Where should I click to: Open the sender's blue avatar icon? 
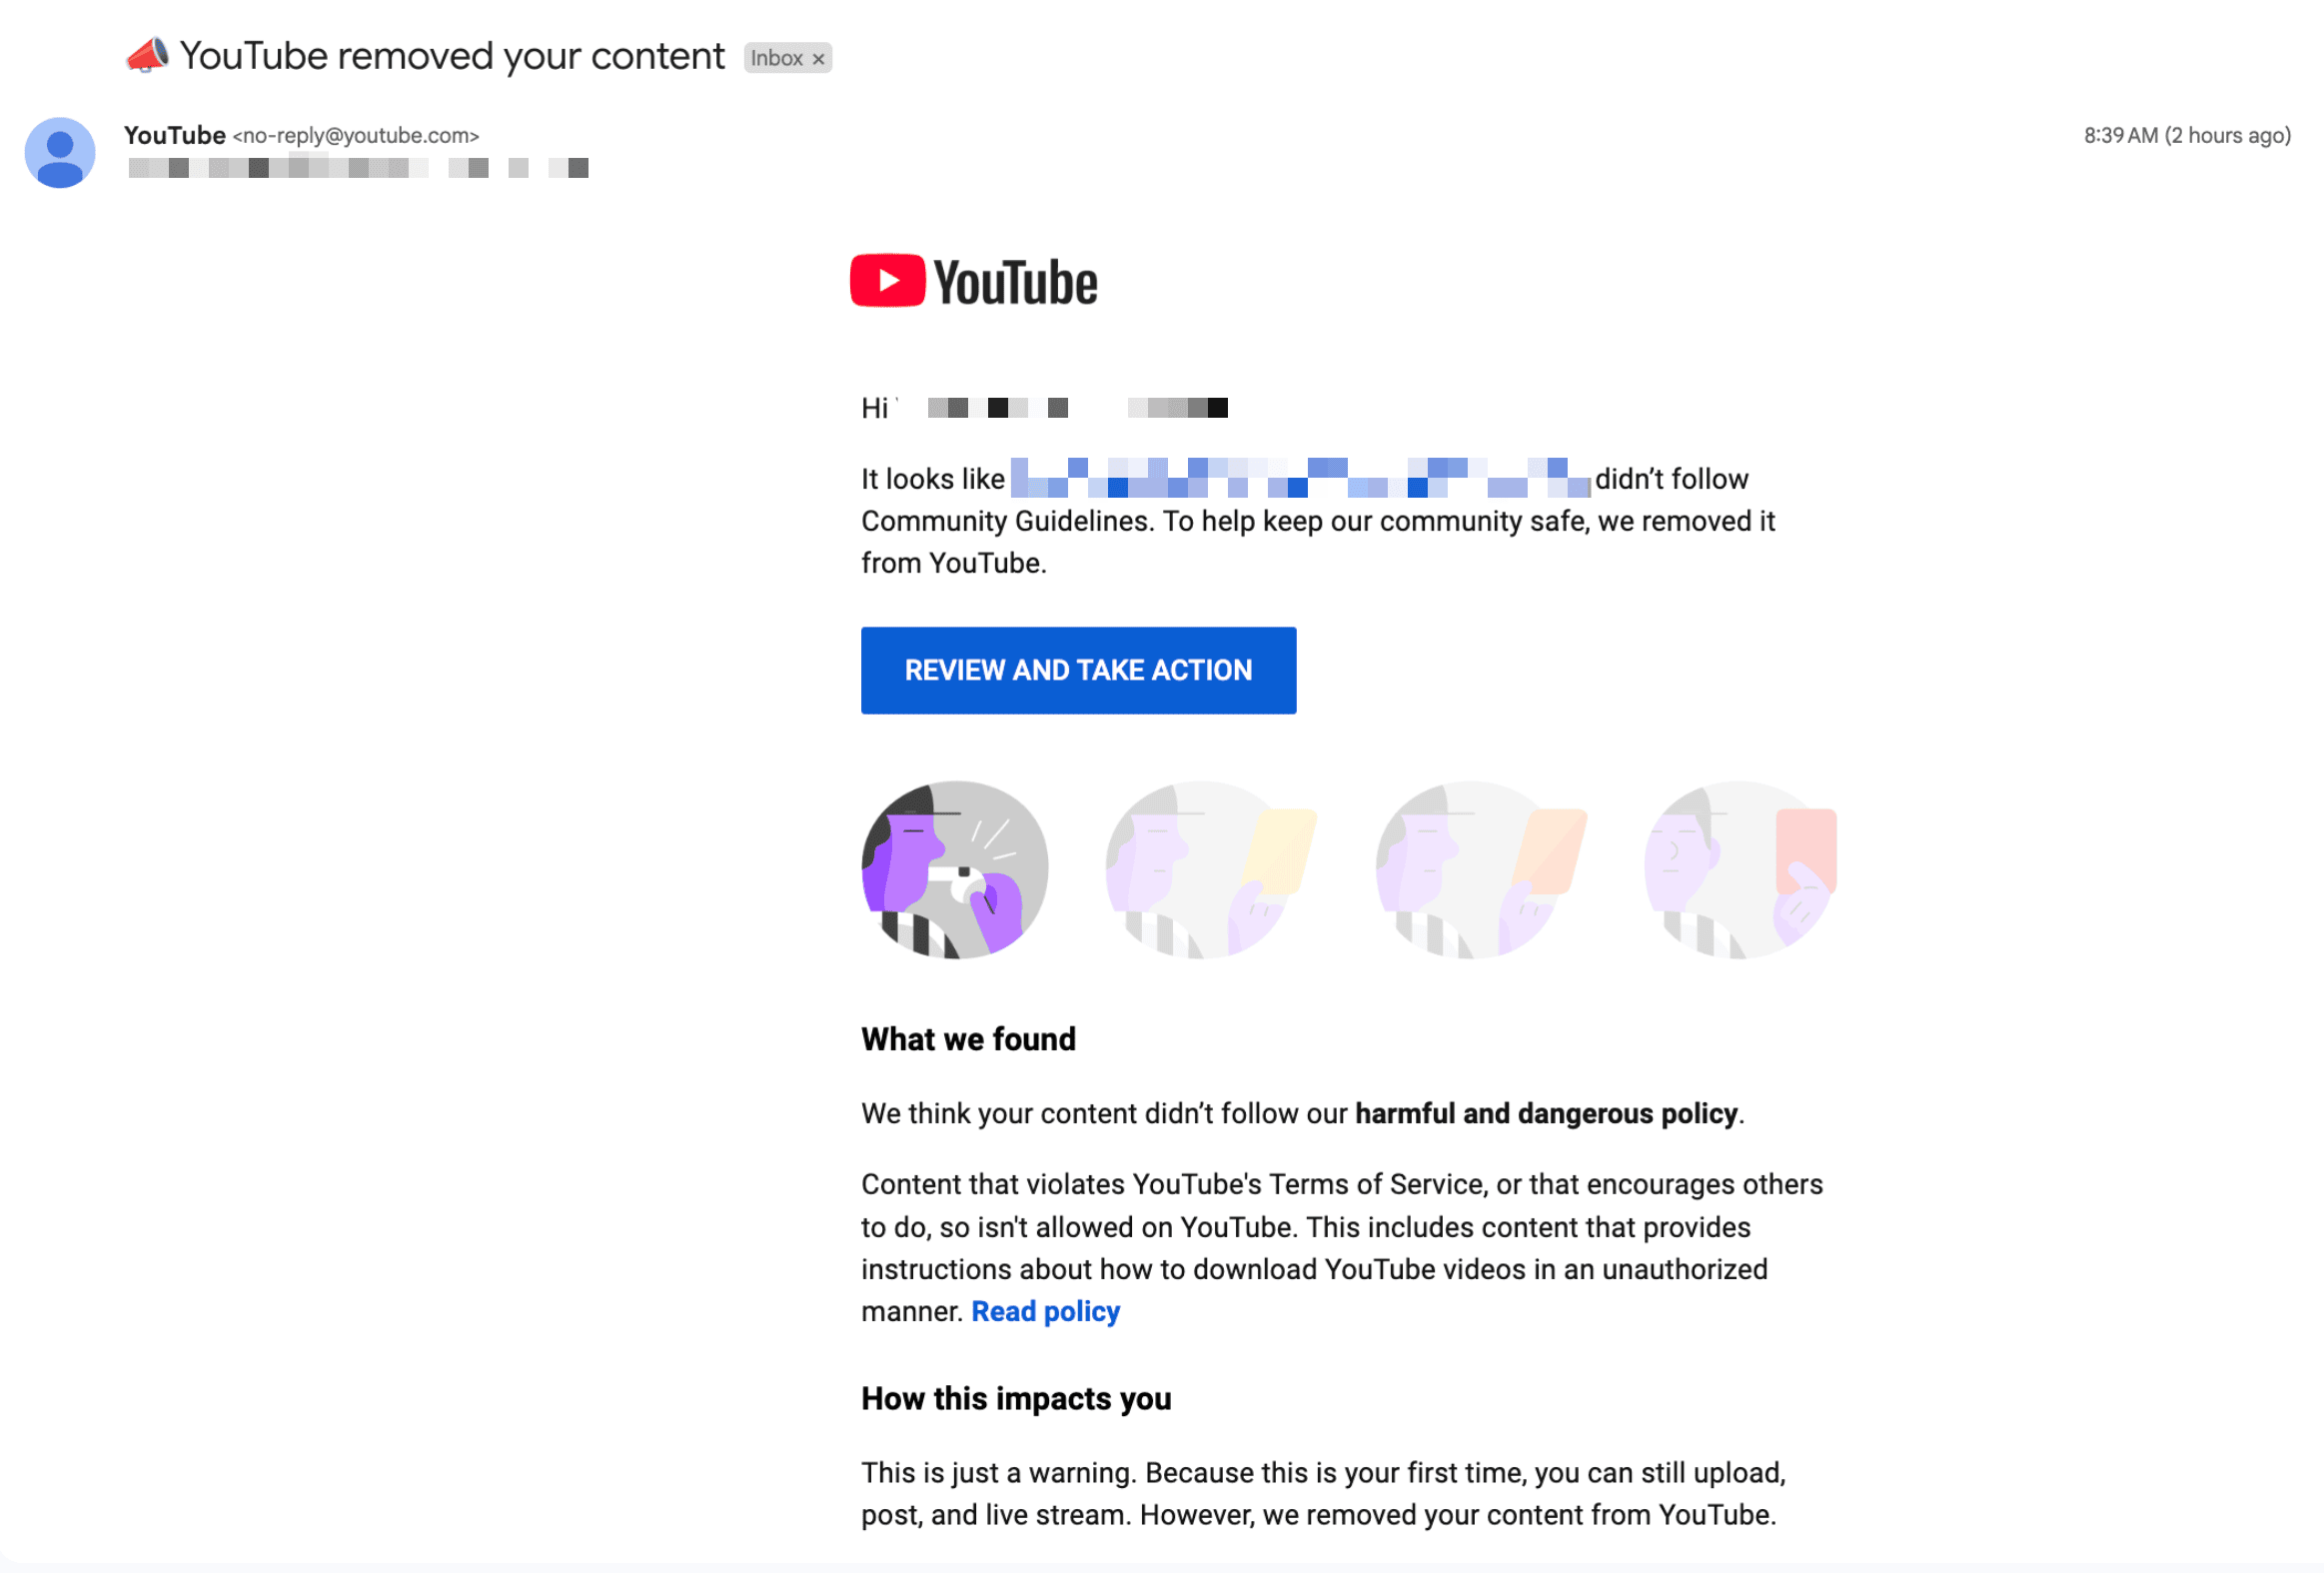tap(60, 152)
